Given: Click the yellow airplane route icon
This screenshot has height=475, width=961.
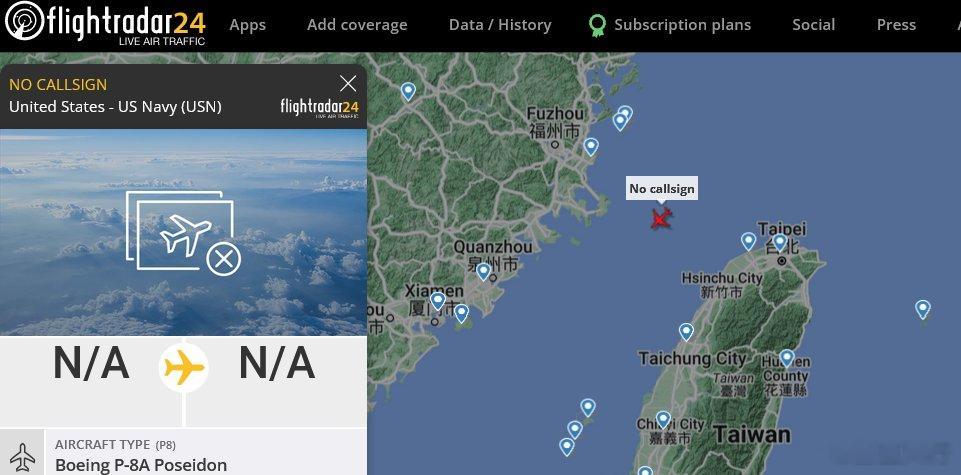Looking at the screenshot, I should click(x=183, y=368).
